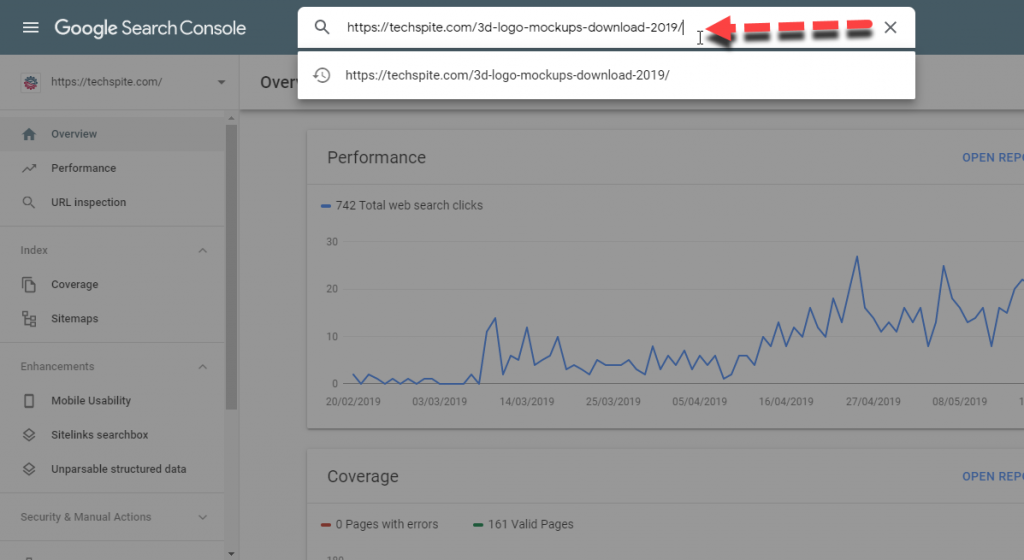Open Sitemaps in sidebar
This screenshot has height=560, width=1024.
pyautogui.click(x=112, y=319)
